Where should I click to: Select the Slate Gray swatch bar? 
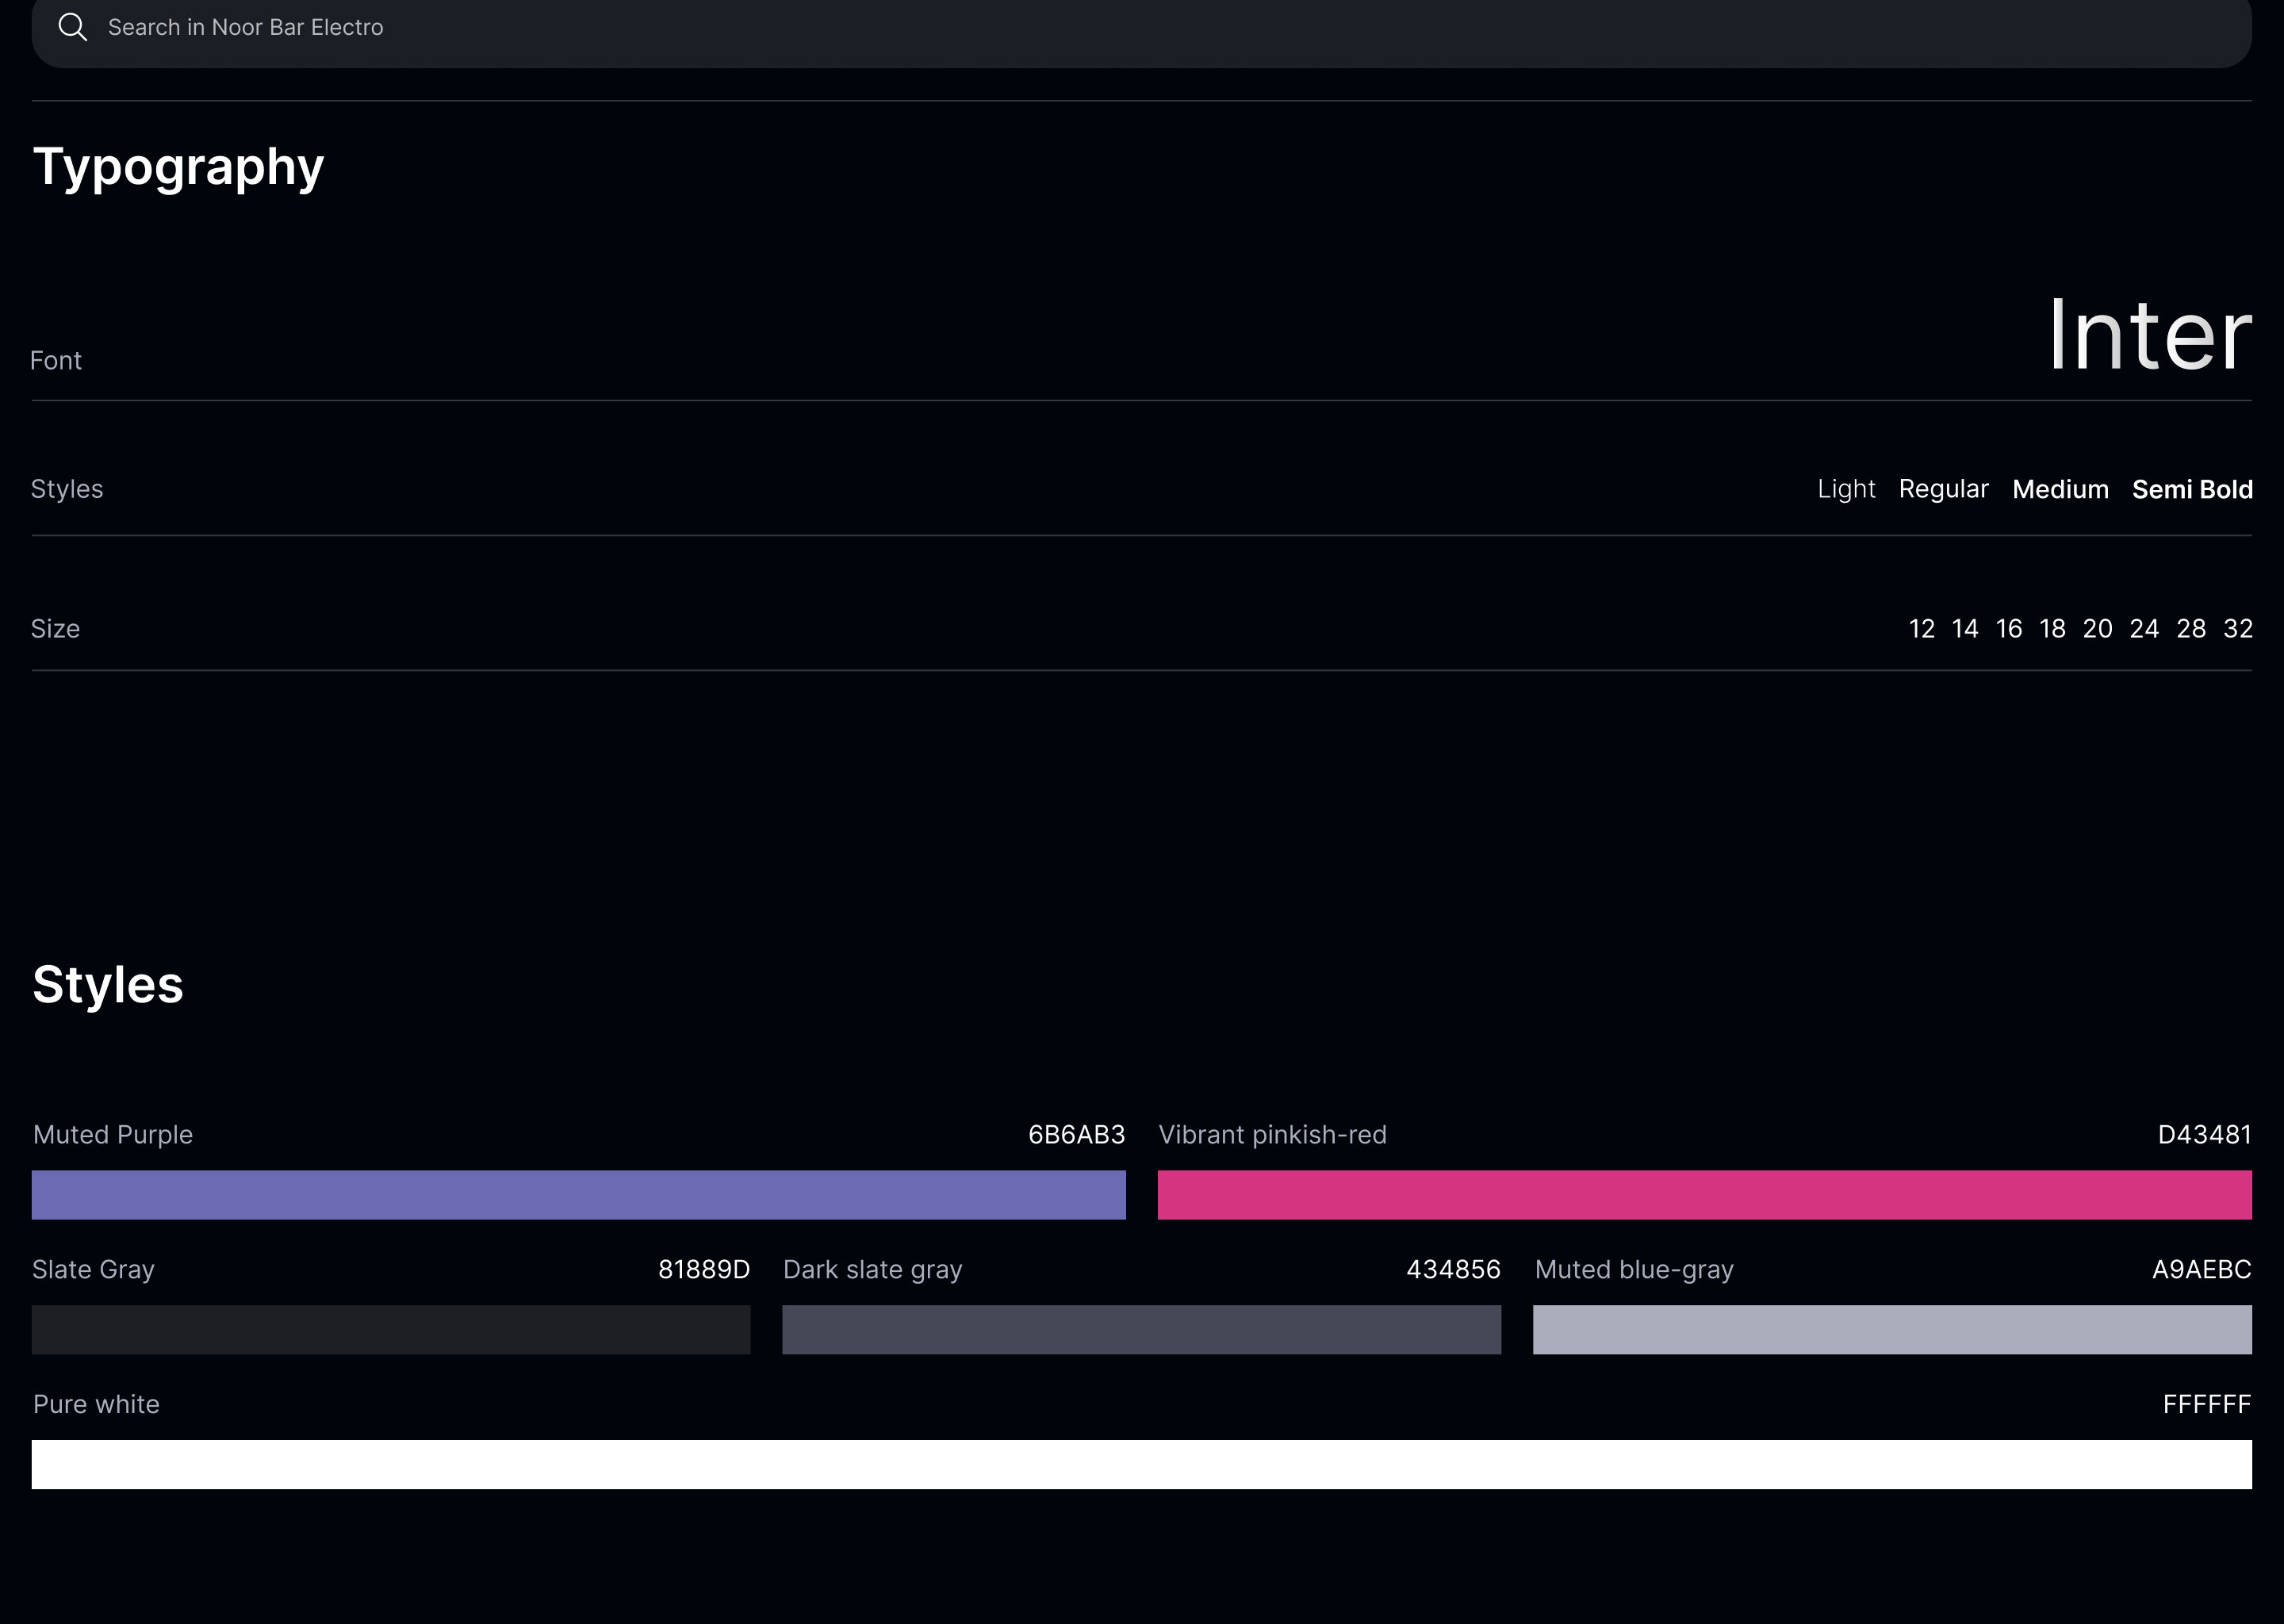pos(390,1330)
